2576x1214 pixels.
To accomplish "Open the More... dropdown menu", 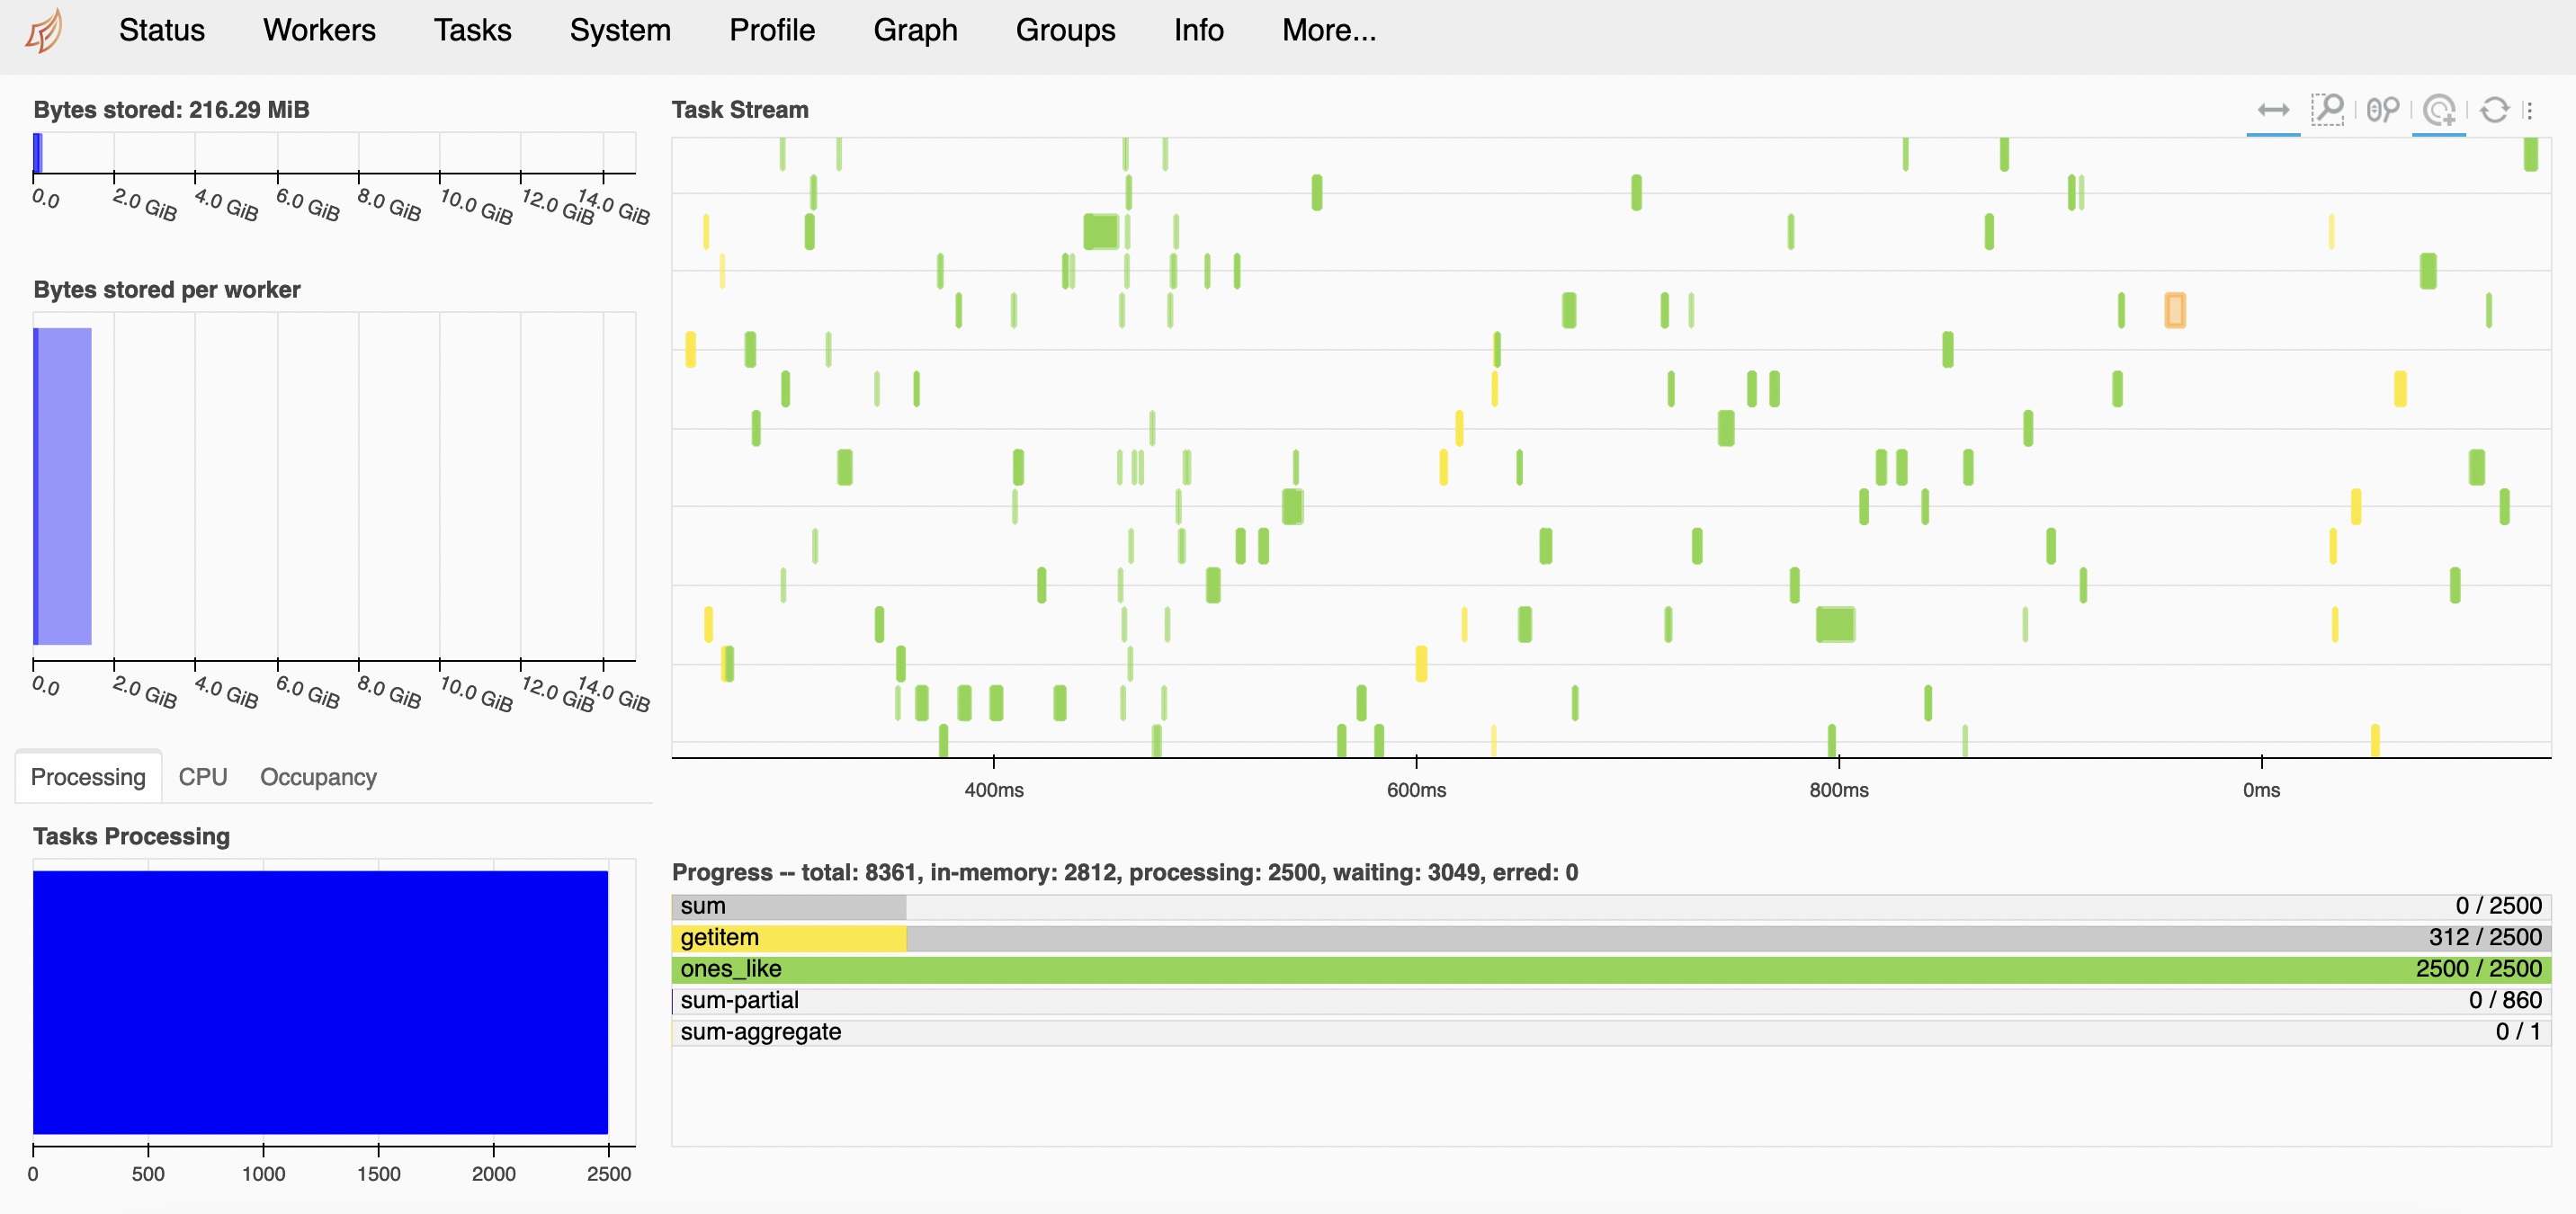I will pyautogui.click(x=1328, y=30).
